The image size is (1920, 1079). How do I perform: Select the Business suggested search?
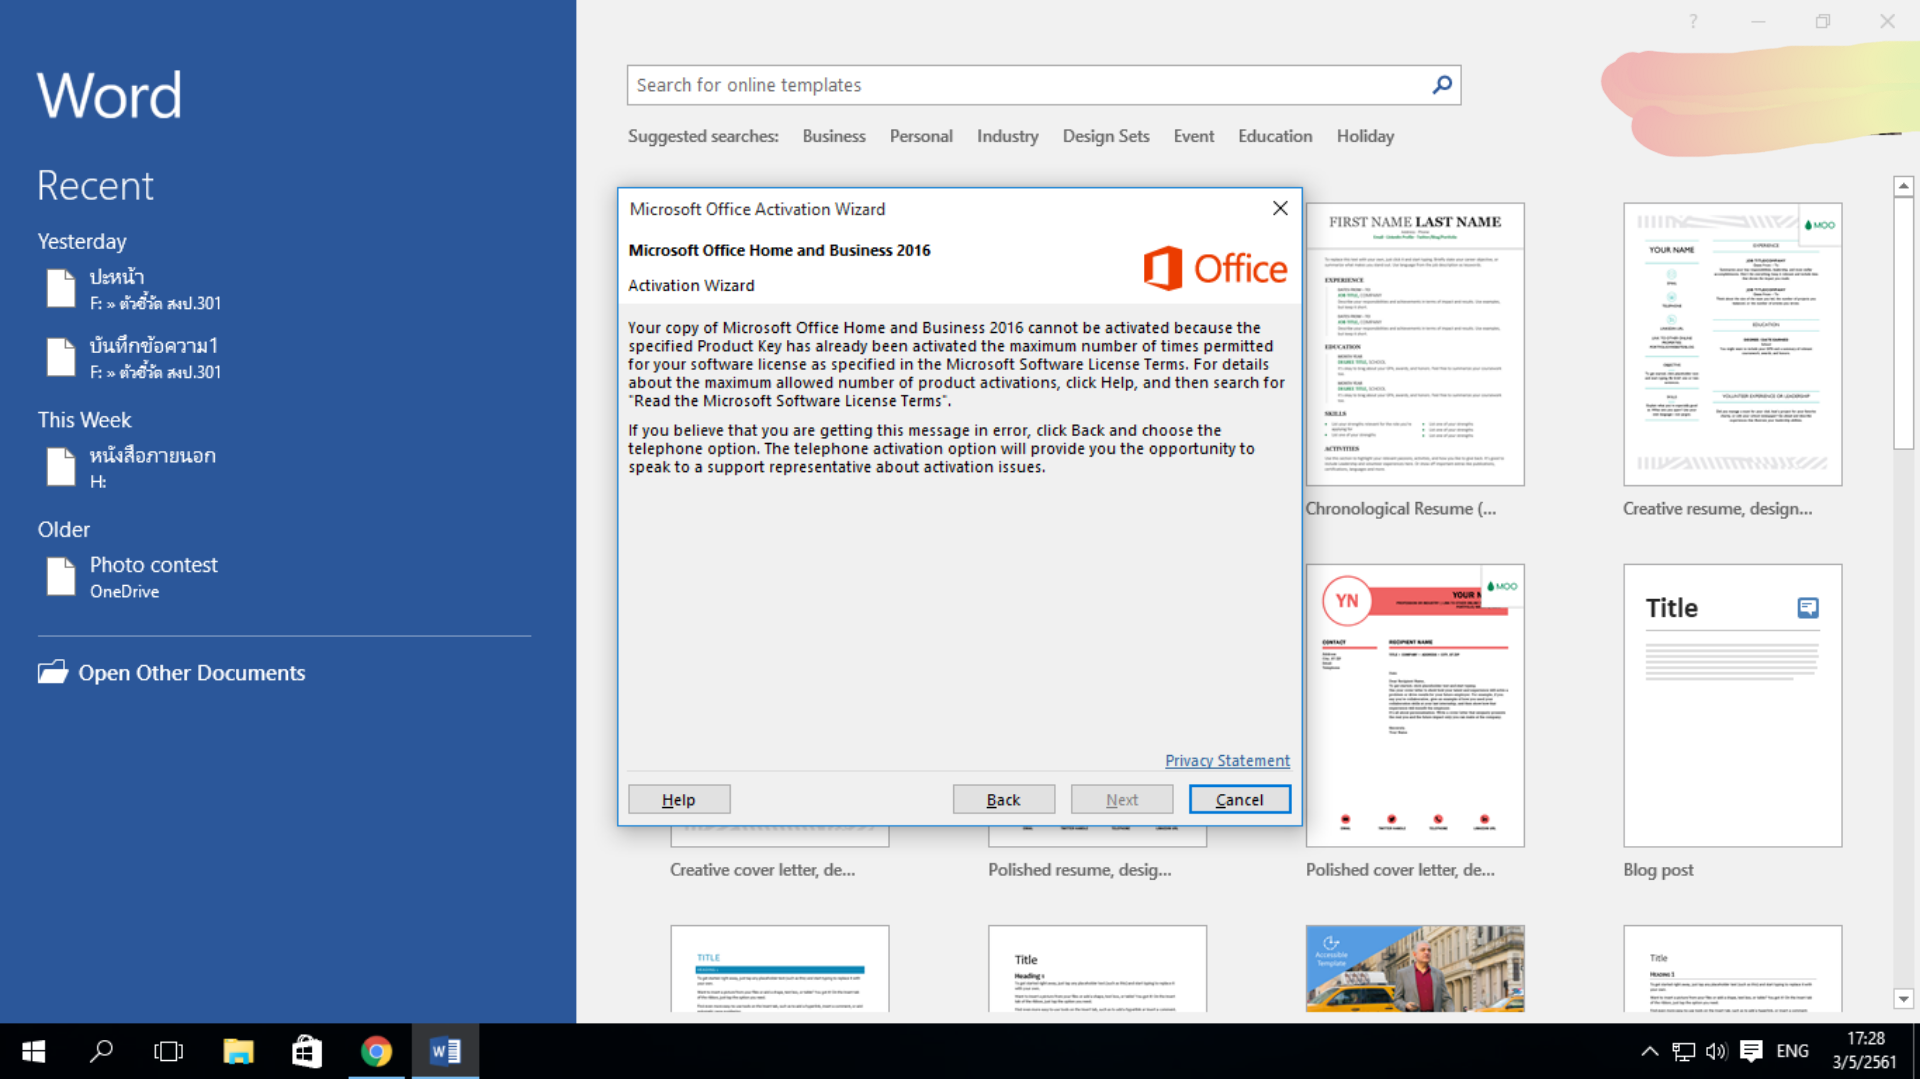(x=834, y=136)
